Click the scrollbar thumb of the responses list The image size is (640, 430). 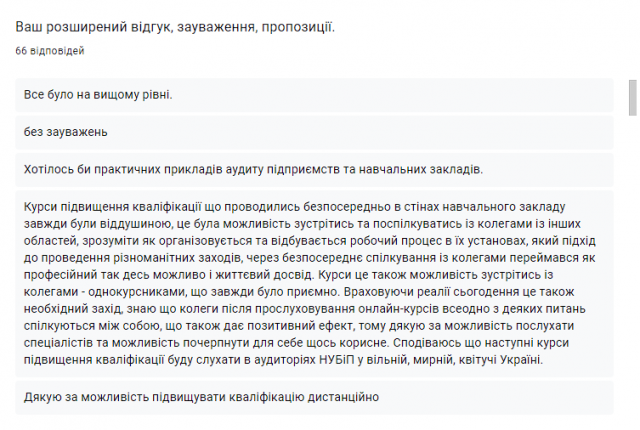633,98
